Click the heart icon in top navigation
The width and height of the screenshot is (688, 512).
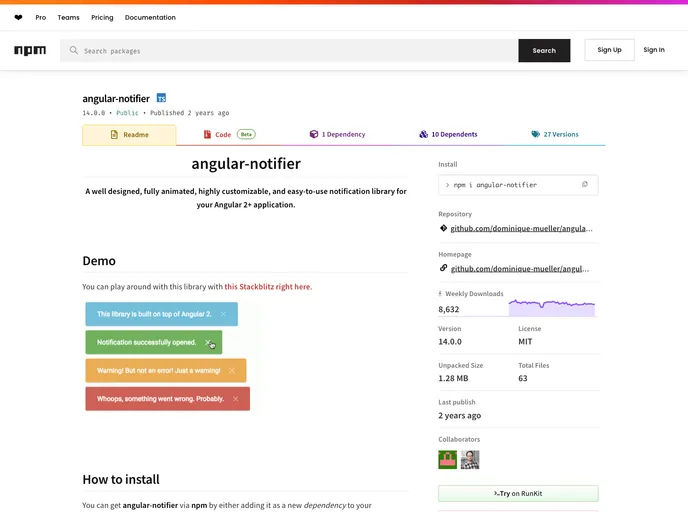18,18
